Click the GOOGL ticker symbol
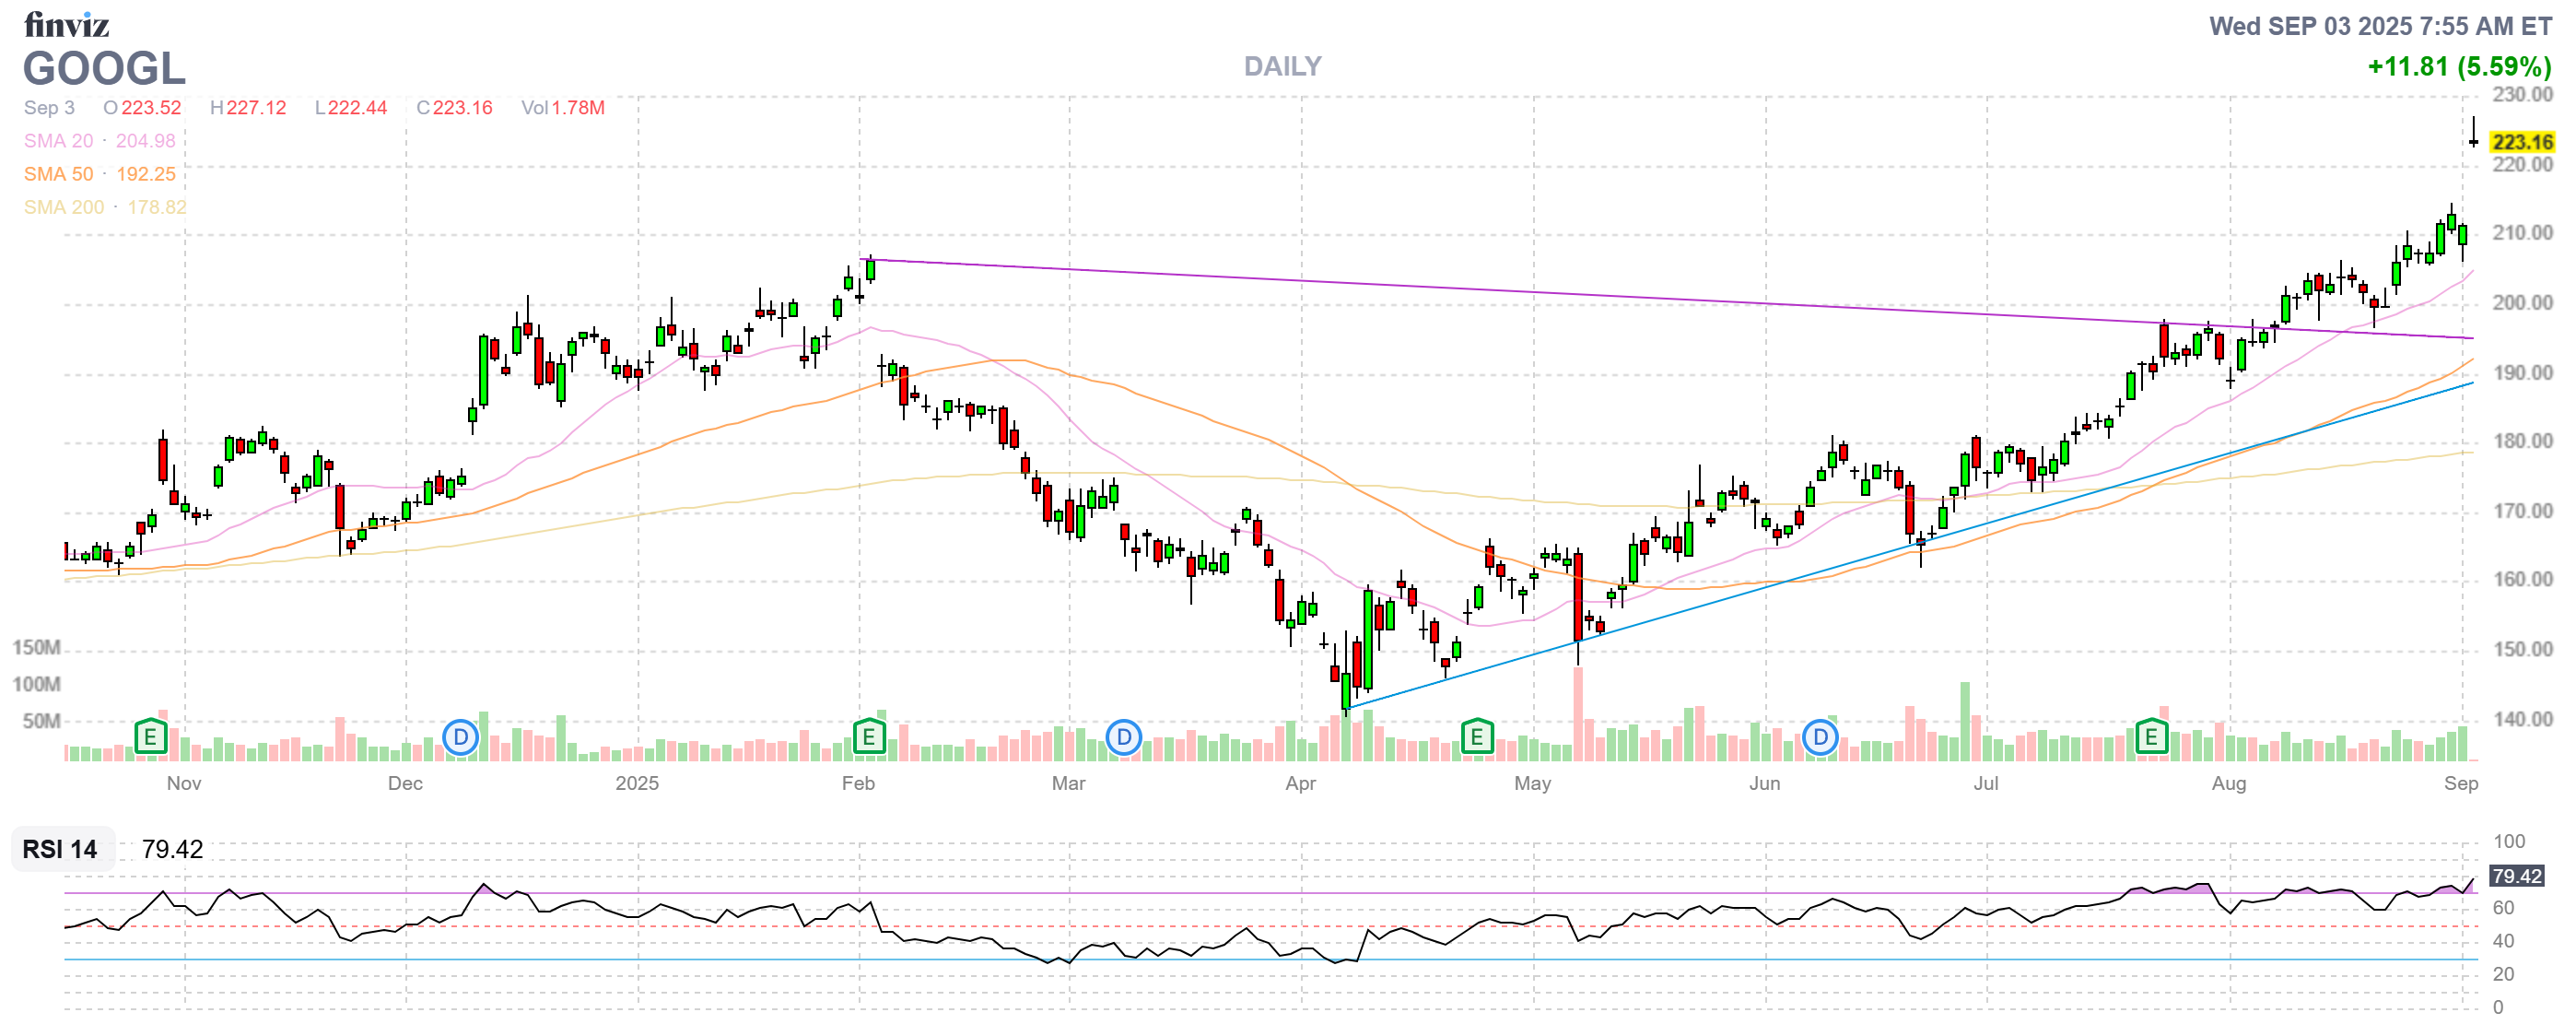The width and height of the screenshot is (2576, 1036). (x=104, y=69)
